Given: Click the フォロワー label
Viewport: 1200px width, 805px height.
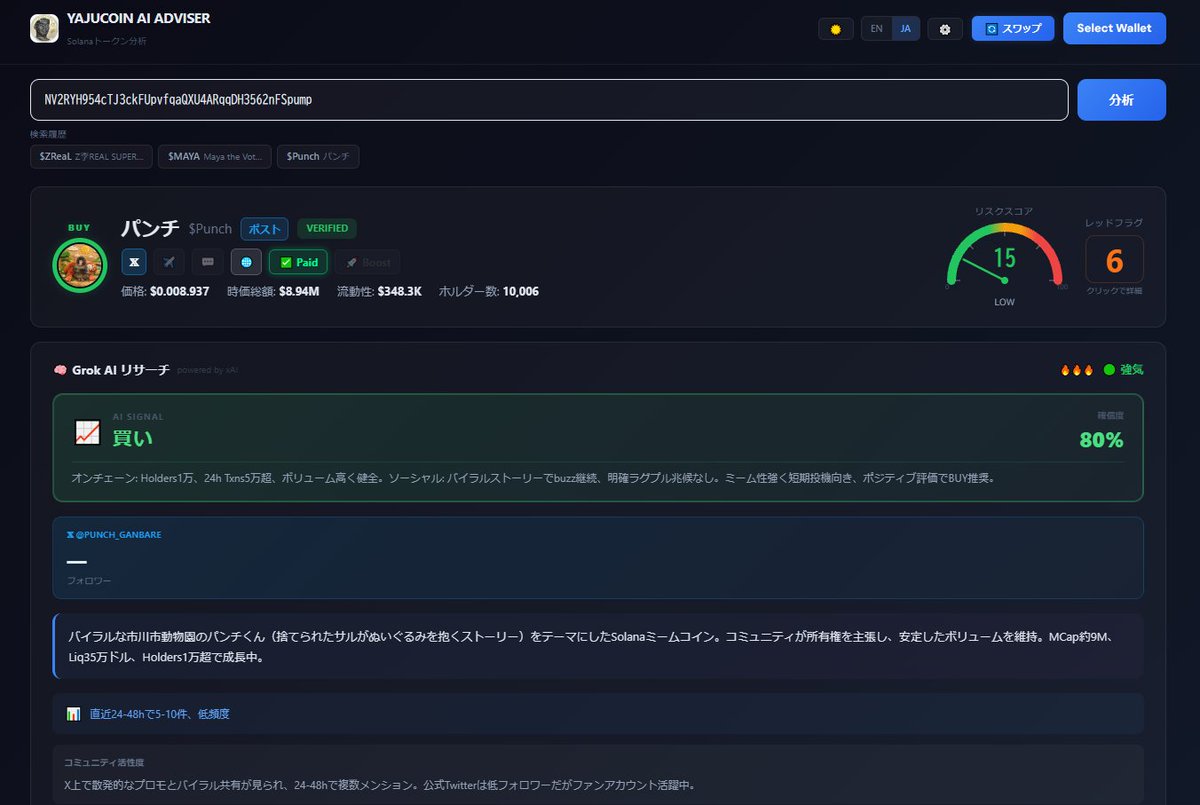Looking at the screenshot, I should [x=89, y=580].
